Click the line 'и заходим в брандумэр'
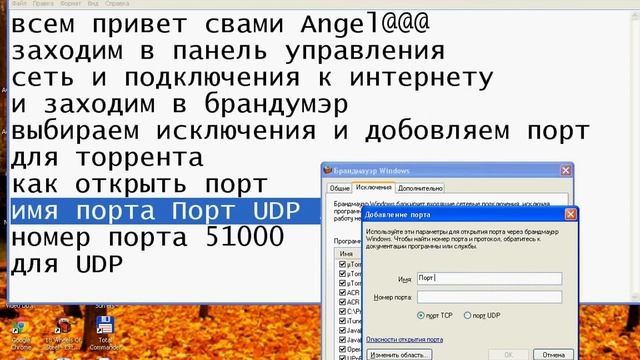The image size is (640, 360). (x=180, y=104)
